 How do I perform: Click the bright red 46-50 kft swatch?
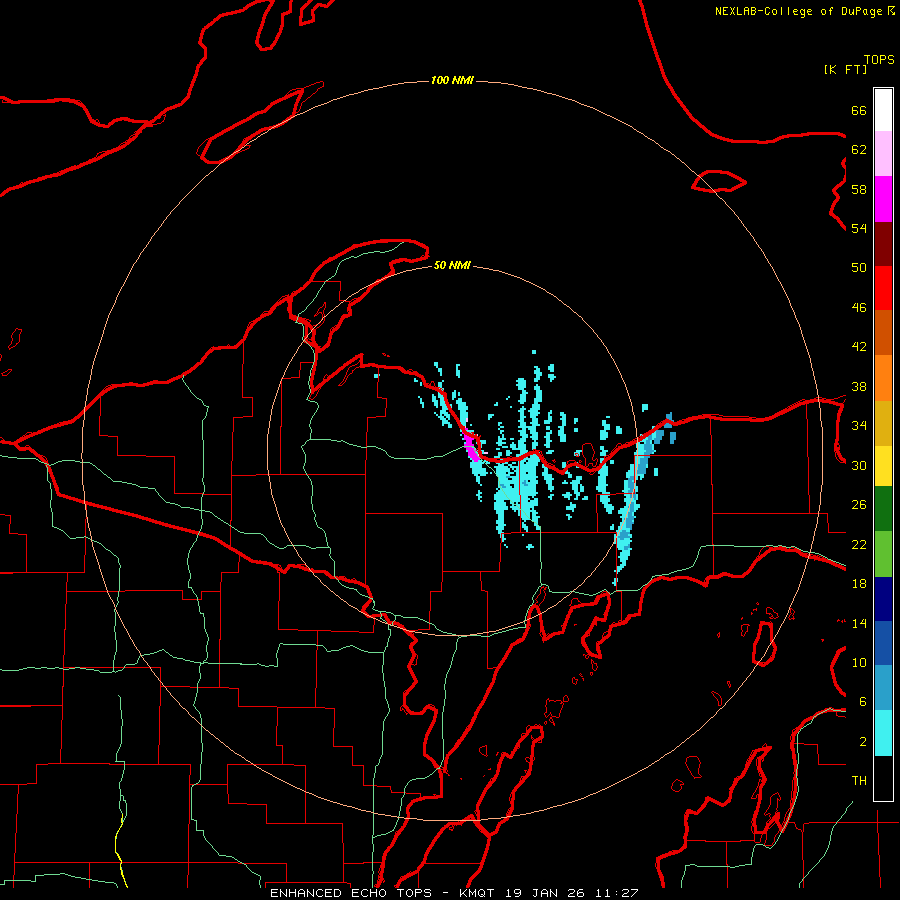[x=883, y=288]
